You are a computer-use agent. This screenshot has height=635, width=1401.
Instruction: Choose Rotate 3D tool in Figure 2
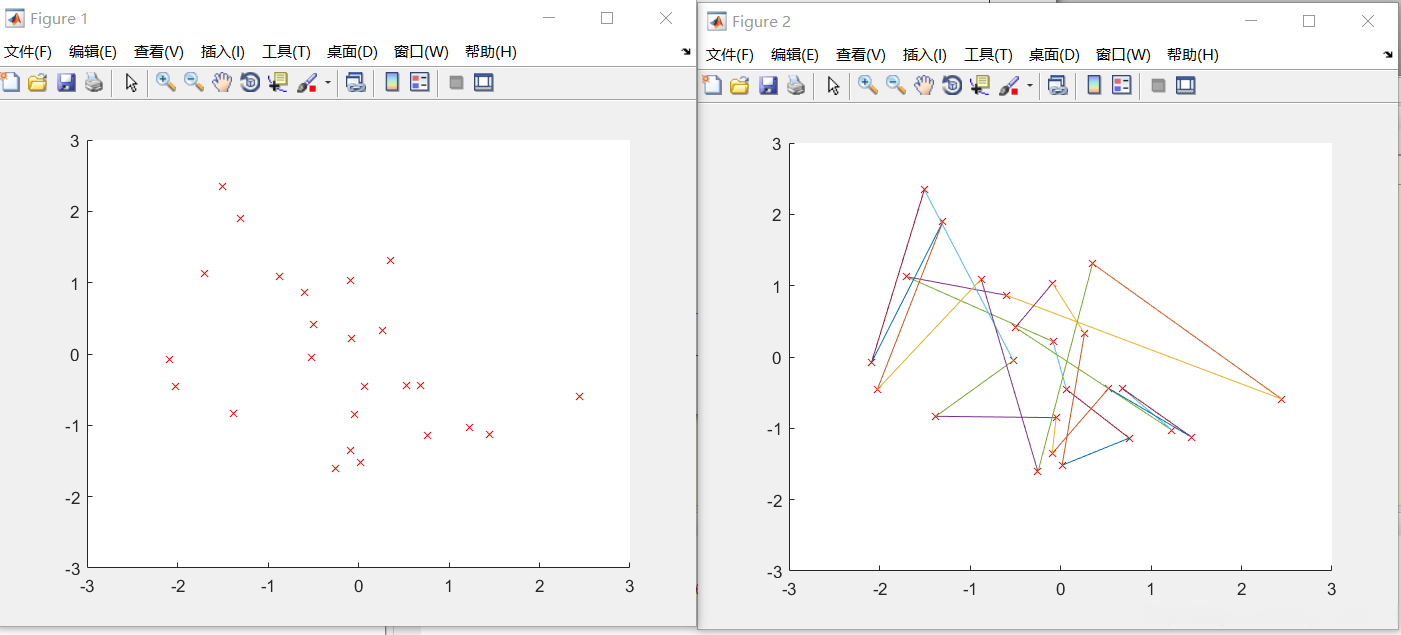click(952, 86)
